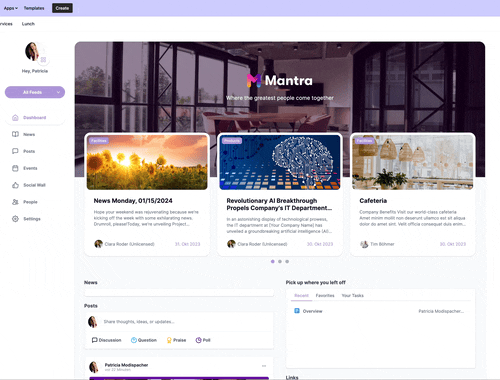Open the News Monday, 01/15/2024 article title
500x380 pixels.
(x=133, y=201)
